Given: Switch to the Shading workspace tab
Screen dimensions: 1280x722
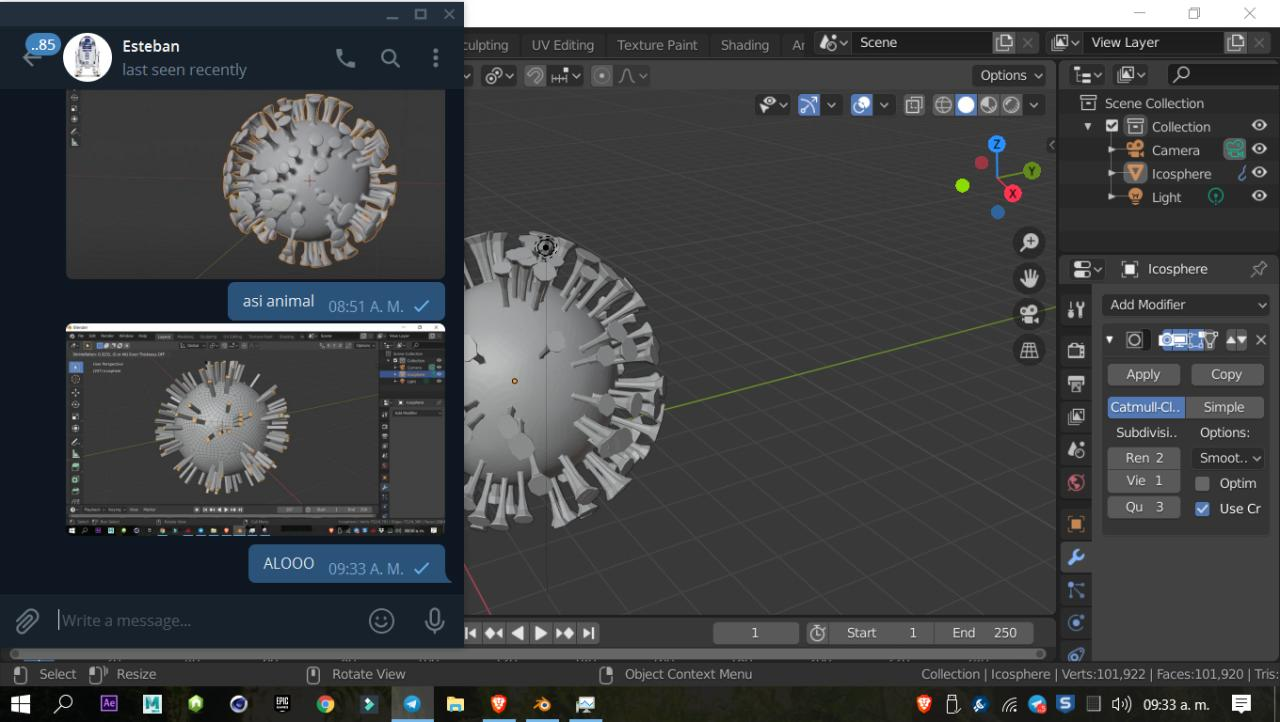Looking at the screenshot, I should pyautogui.click(x=744, y=45).
